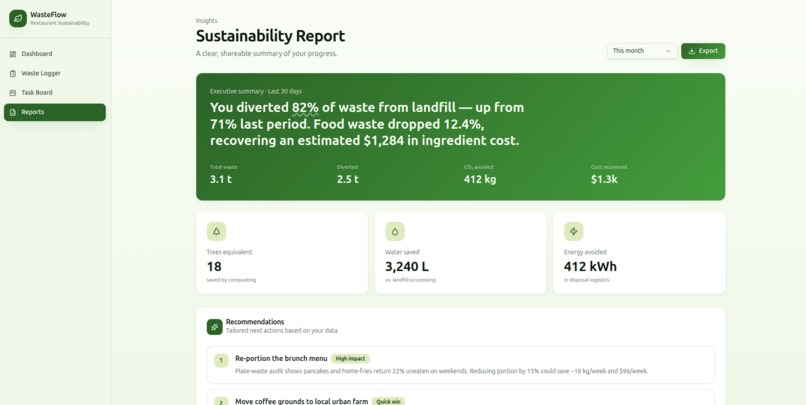The height and width of the screenshot is (405, 806).
Task: Click the lightning icon on Energy avoided card
Action: pyautogui.click(x=573, y=232)
